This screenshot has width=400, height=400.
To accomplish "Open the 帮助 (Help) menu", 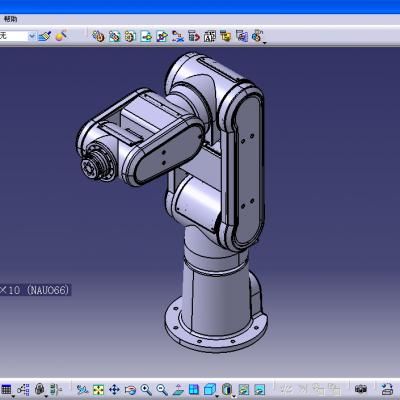I will point(10,19).
